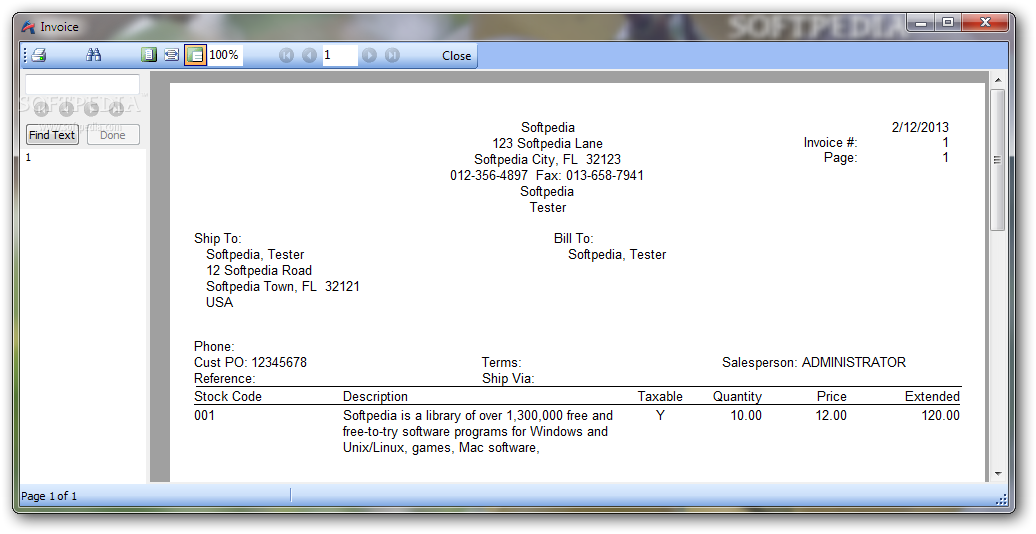This screenshot has height=534, width=1036.
Task: Select the fit page width icon
Action: click(172, 55)
